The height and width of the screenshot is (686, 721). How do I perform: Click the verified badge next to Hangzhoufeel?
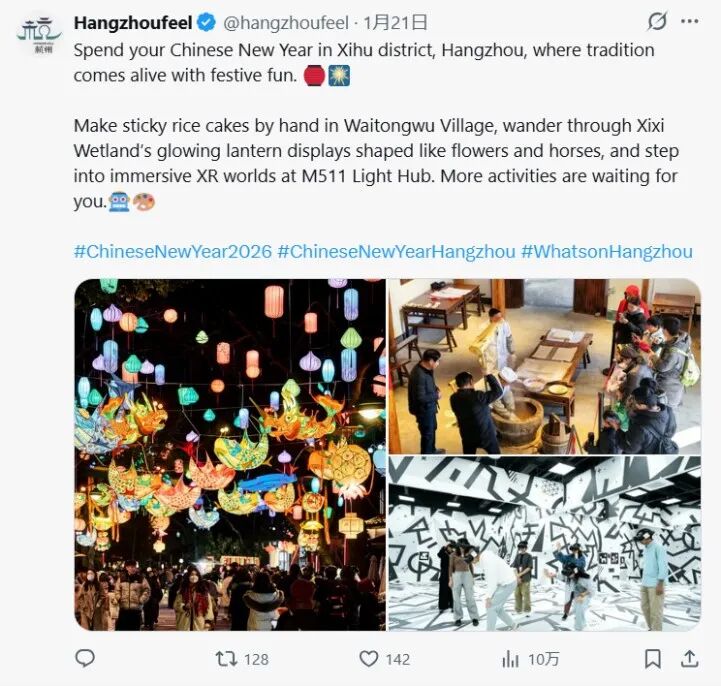[x=206, y=22]
